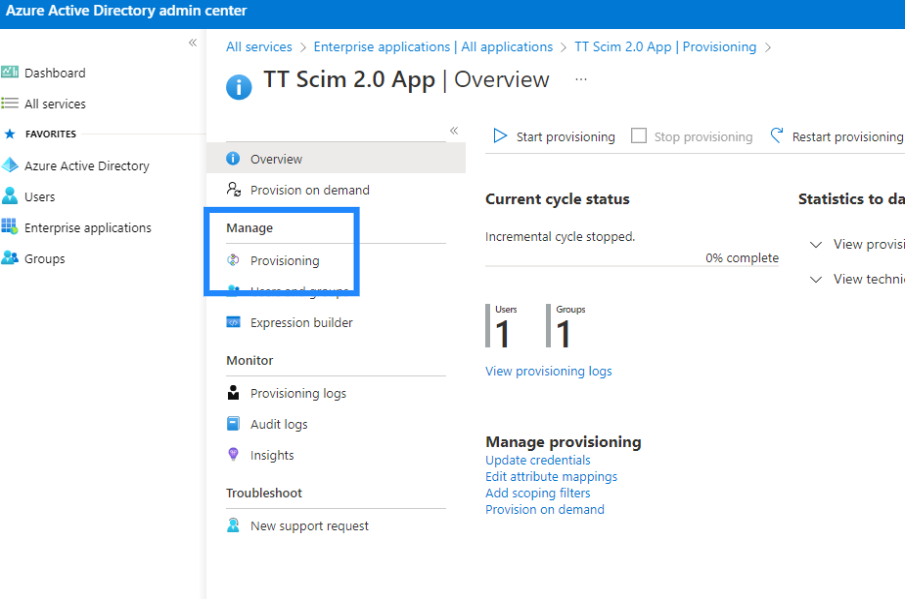This screenshot has width=905, height=599.
Task: Expand View technical information chevron
Action: (x=816, y=280)
